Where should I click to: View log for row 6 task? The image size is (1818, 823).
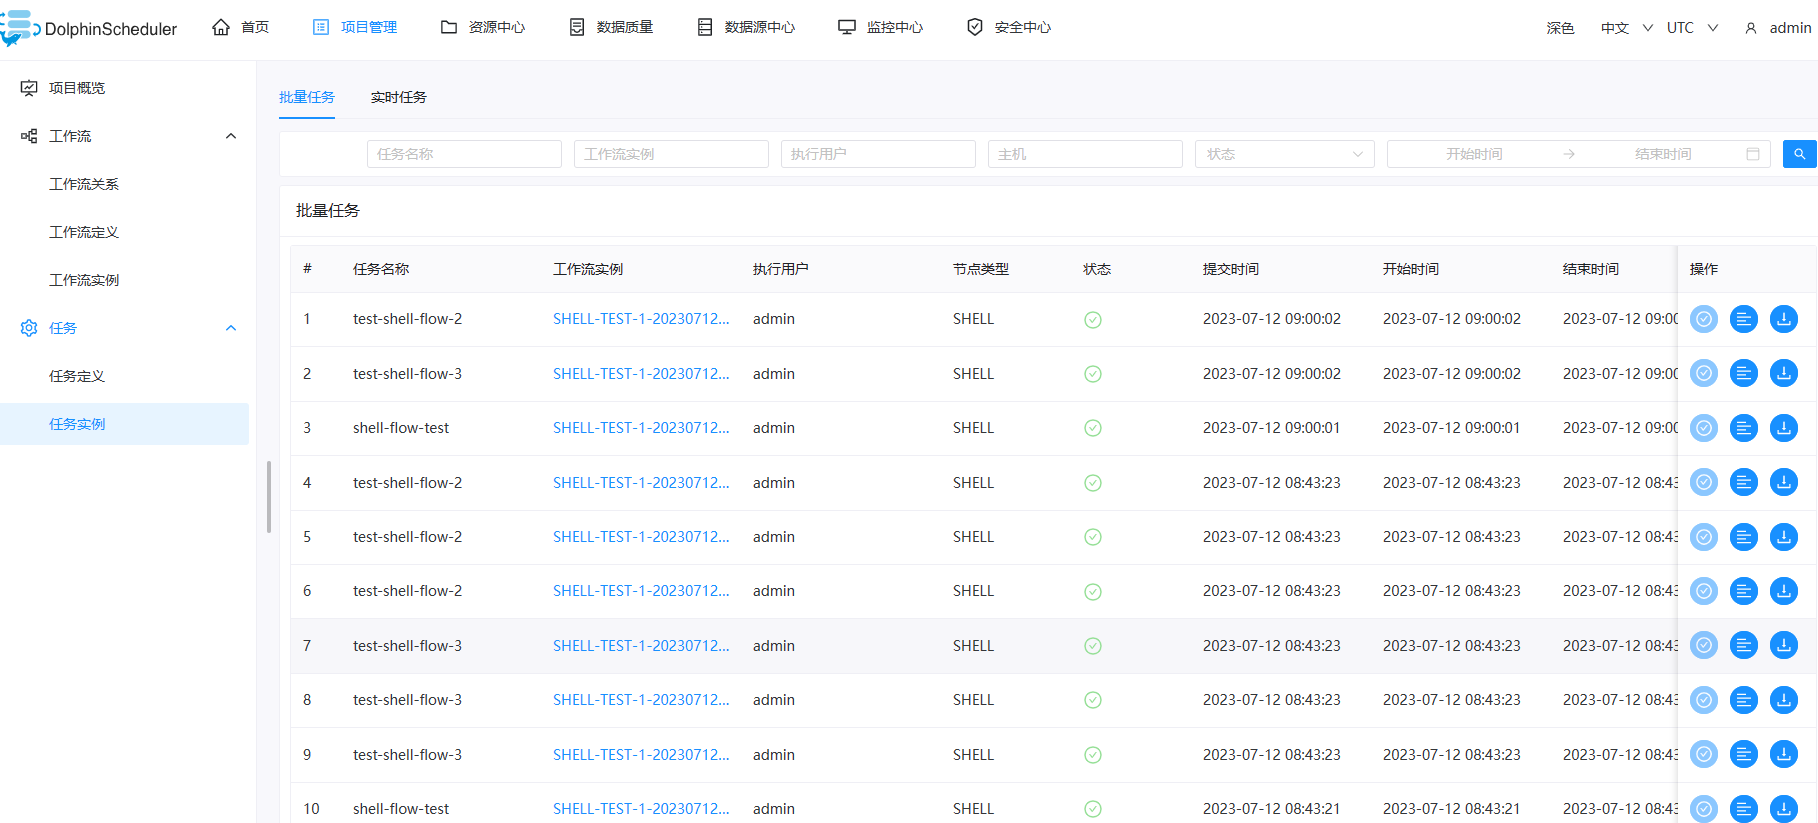1744,591
